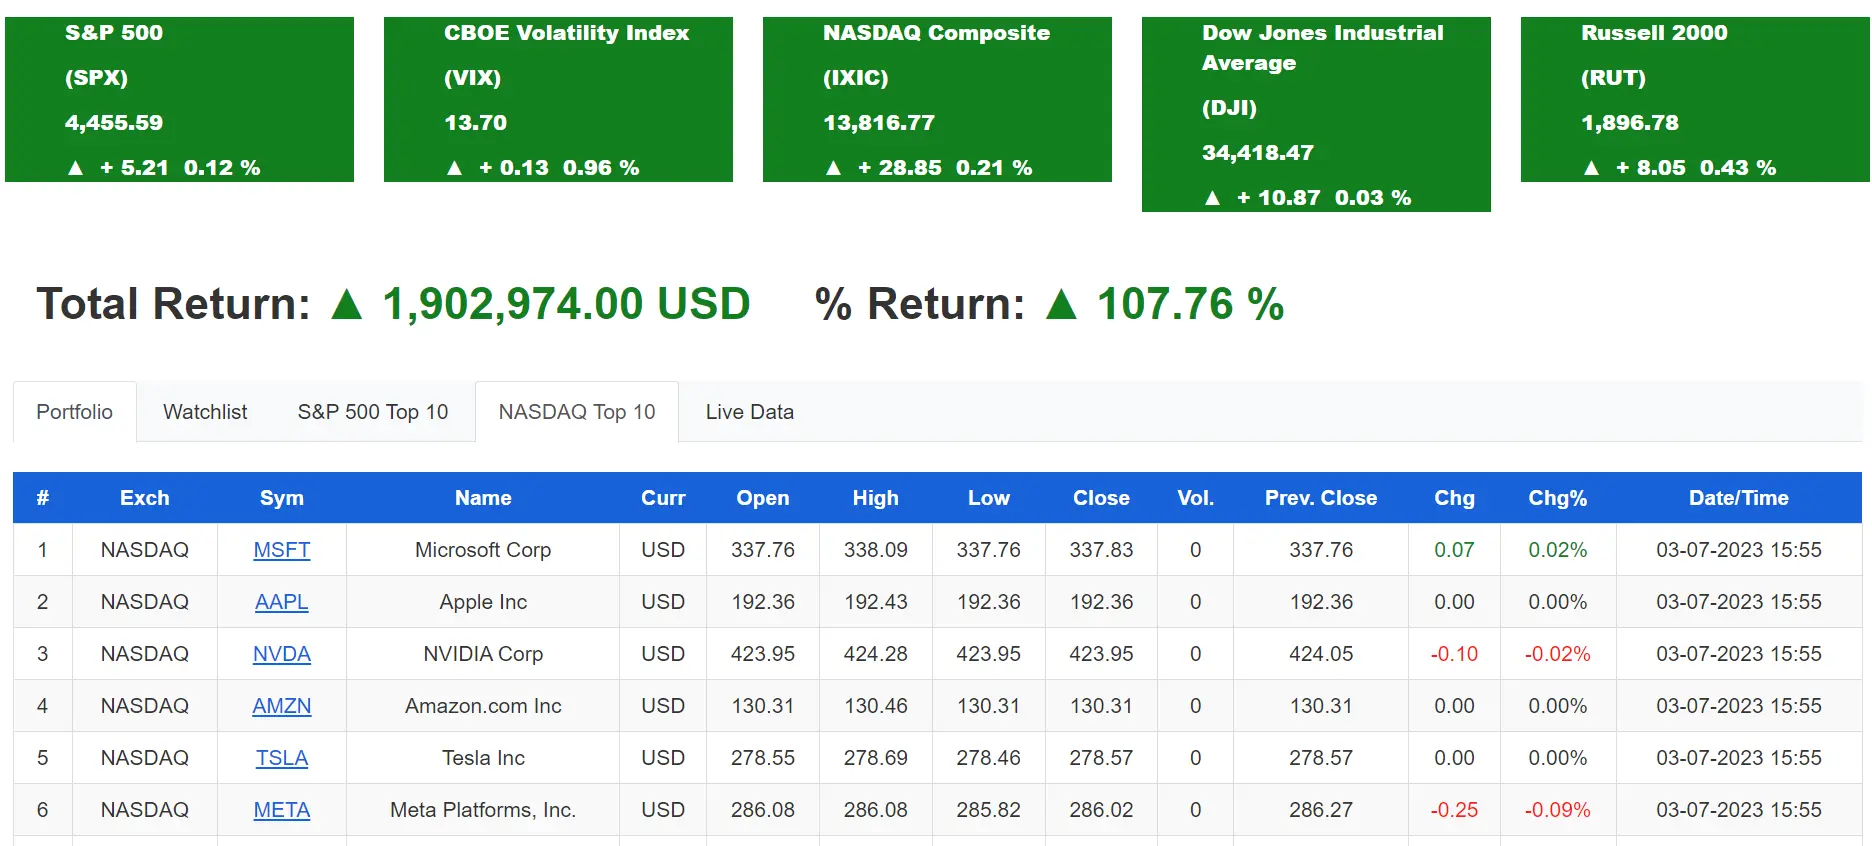Click the 13,816.77 NASDAQ Composite value
This screenshot has height=846, width=1872.
coord(879,123)
